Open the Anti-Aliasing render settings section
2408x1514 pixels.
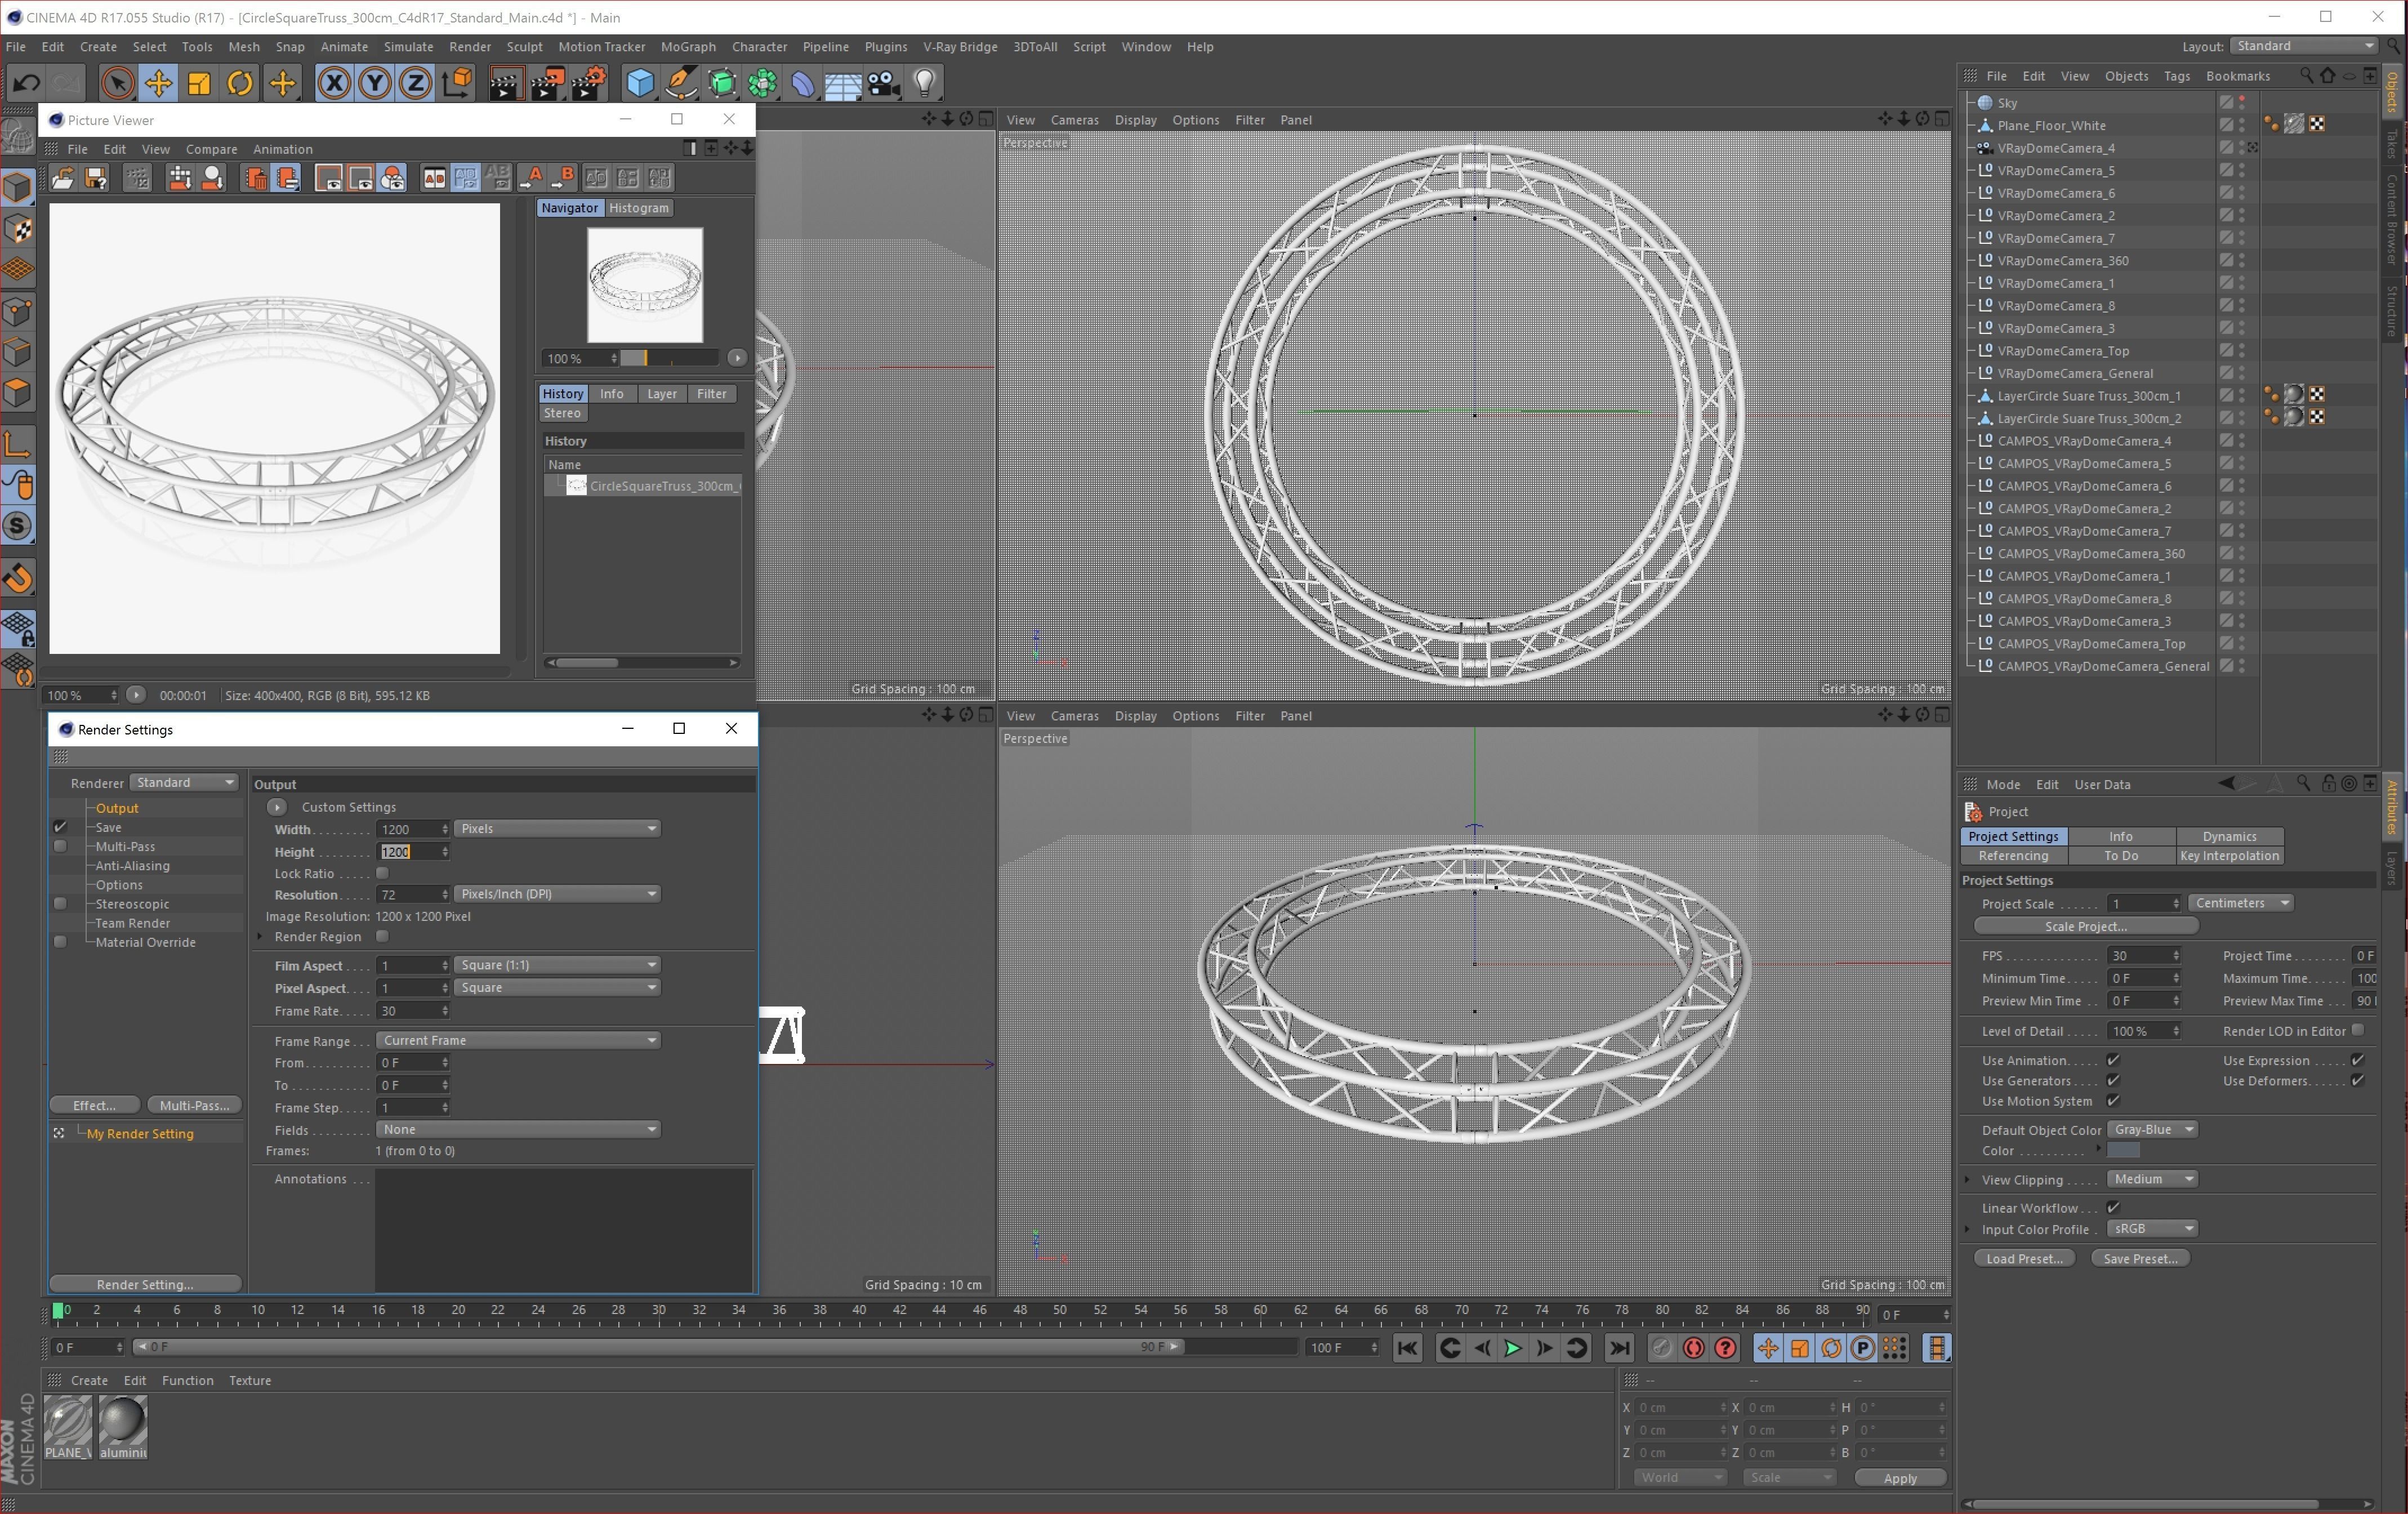click(133, 866)
